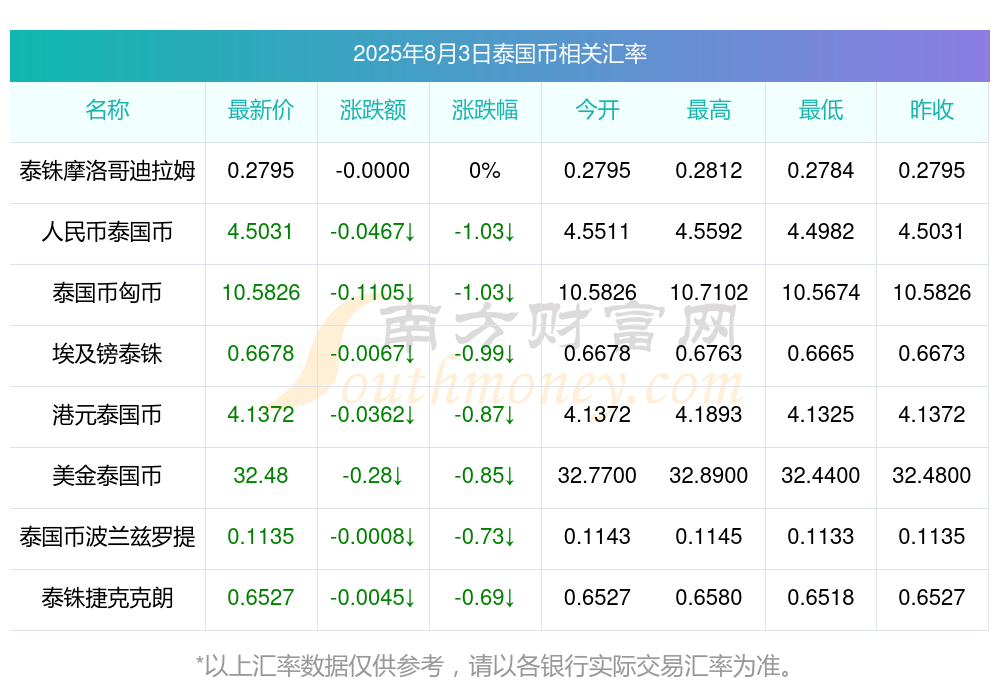The height and width of the screenshot is (698, 1000).
Task: Select the 今开 column header
Action: coord(597,110)
